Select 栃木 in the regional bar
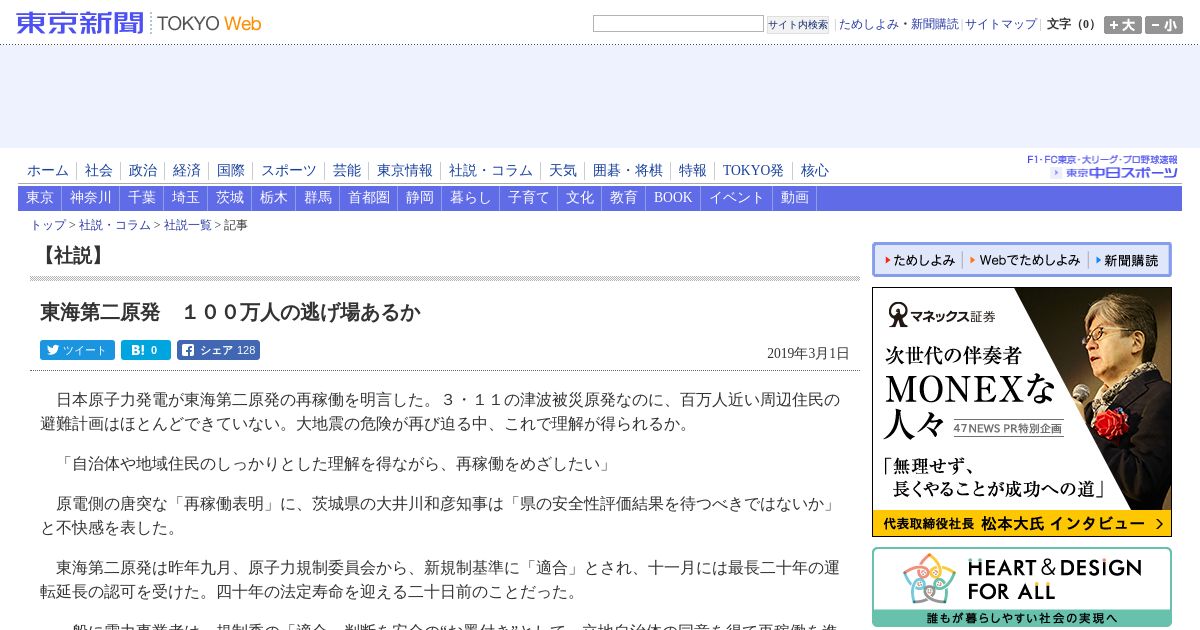The height and width of the screenshot is (630, 1200). 274,198
